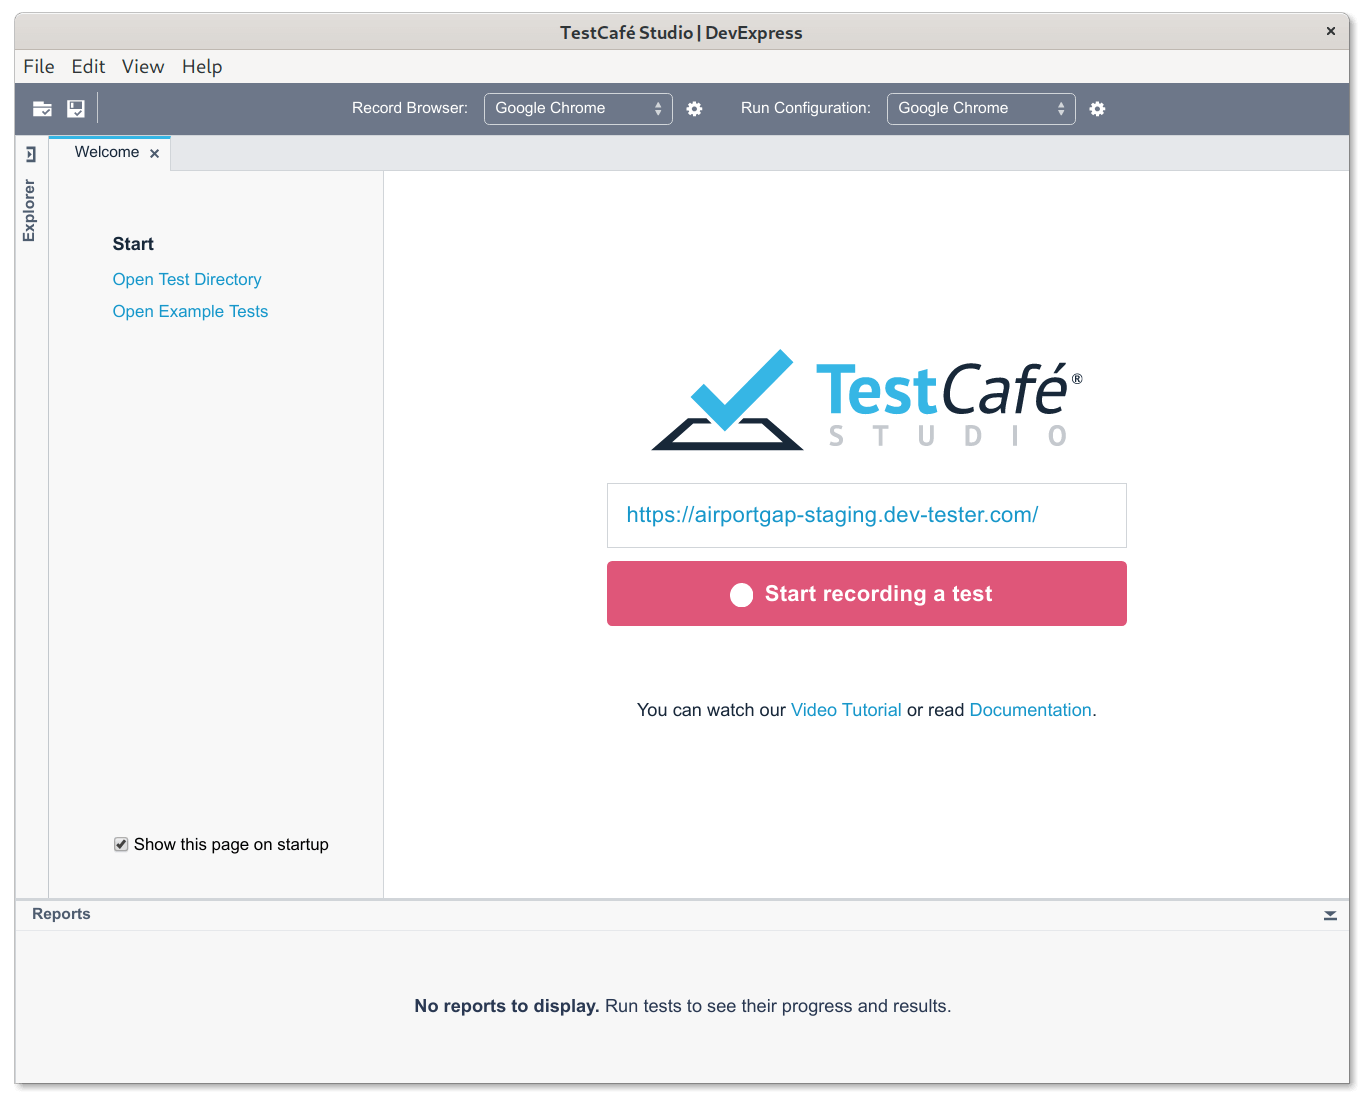The width and height of the screenshot is (1368, 1102).
Task: Close the TestCafé Studio window
Action: click(1331, 31)
